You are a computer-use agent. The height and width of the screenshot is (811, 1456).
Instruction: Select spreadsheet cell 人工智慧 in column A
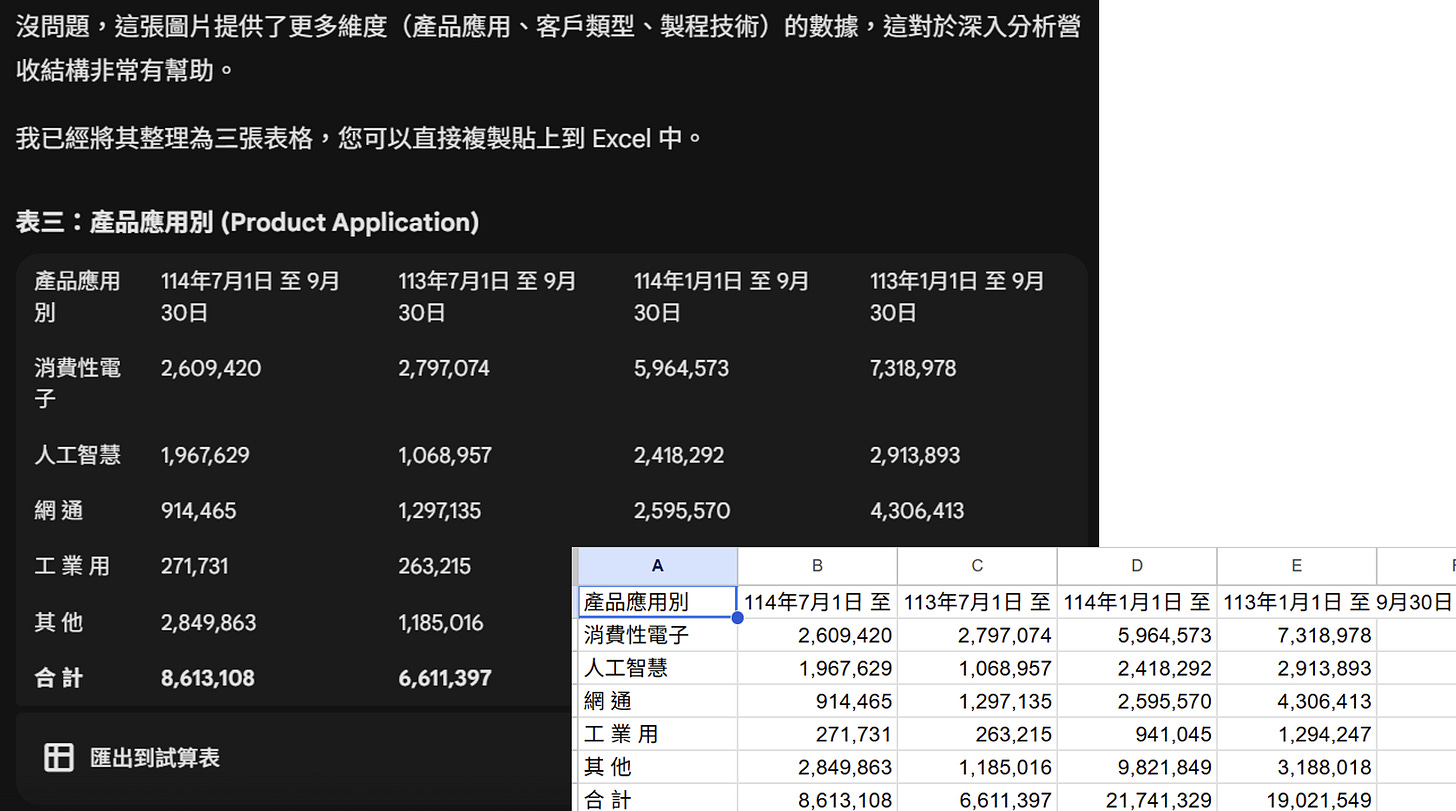pyautogui.click(x=657, y=668)
